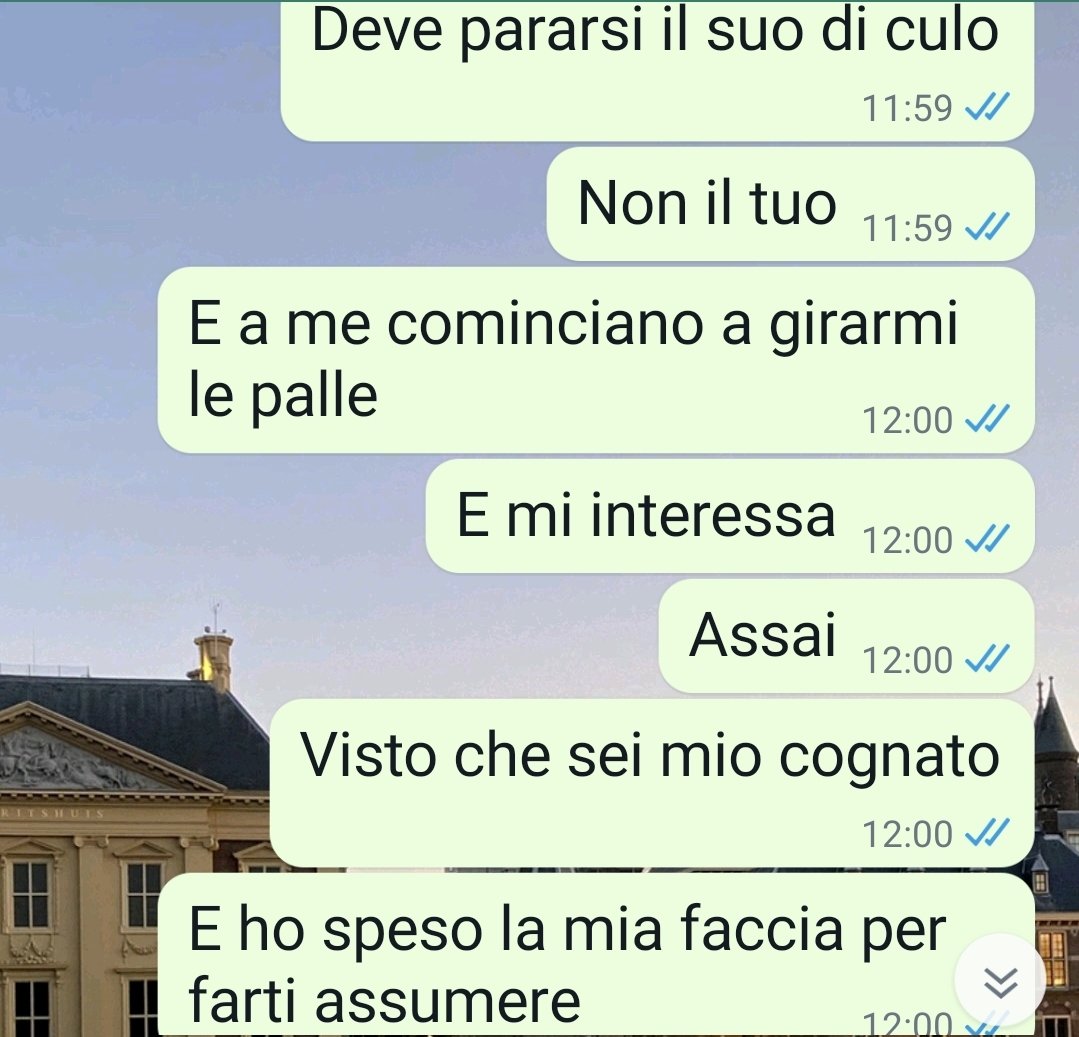The width and height of the screenshot is (1079, 1037).
Task: Tap the 11:59 timestamp on 'Non il tuo'
Action: (907, 228)
